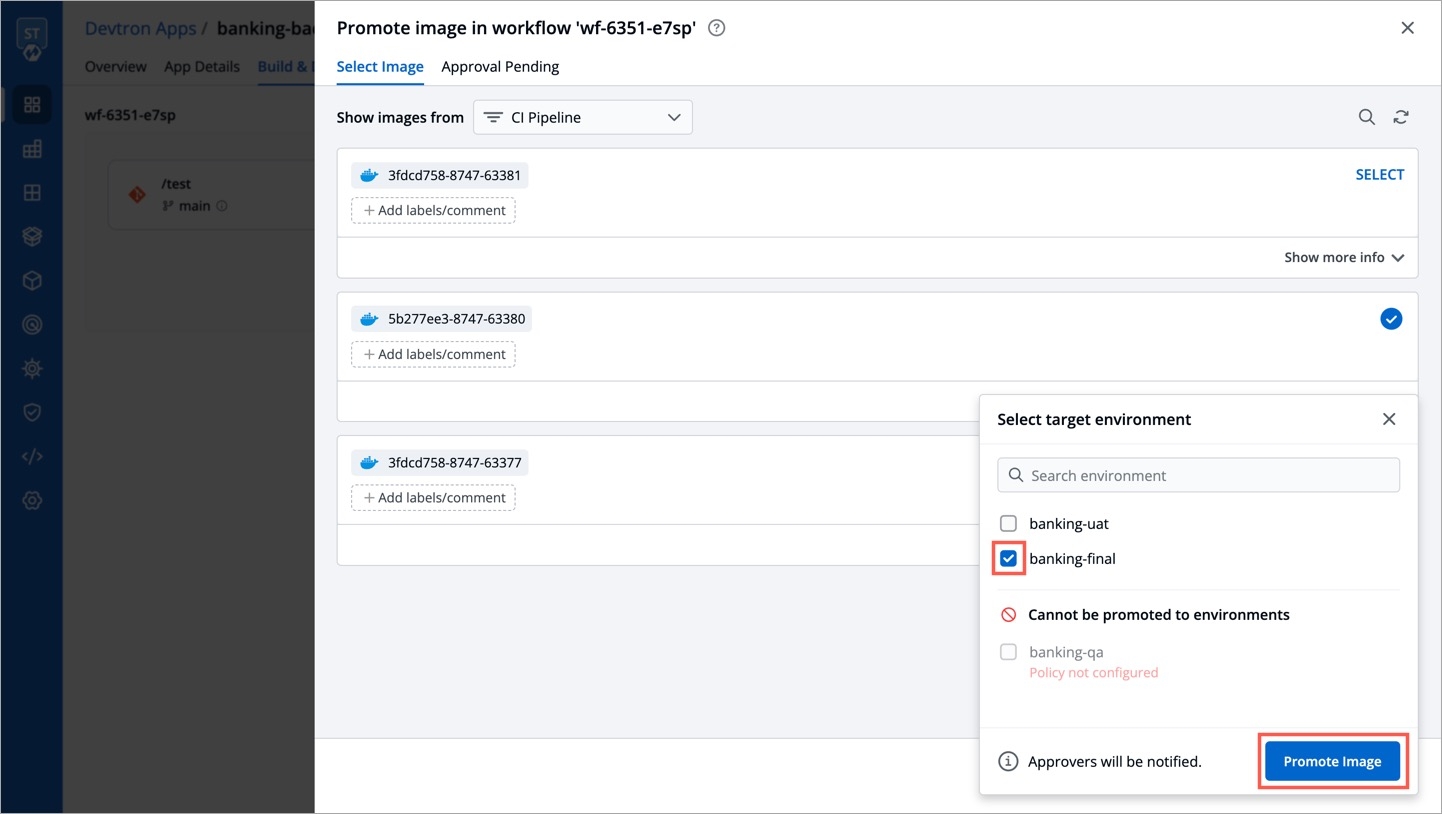Click the Docker icon of image 3fdcd758-8747-63381
This screenshot has width=1442, height=814.
click(x=369, y=176)
